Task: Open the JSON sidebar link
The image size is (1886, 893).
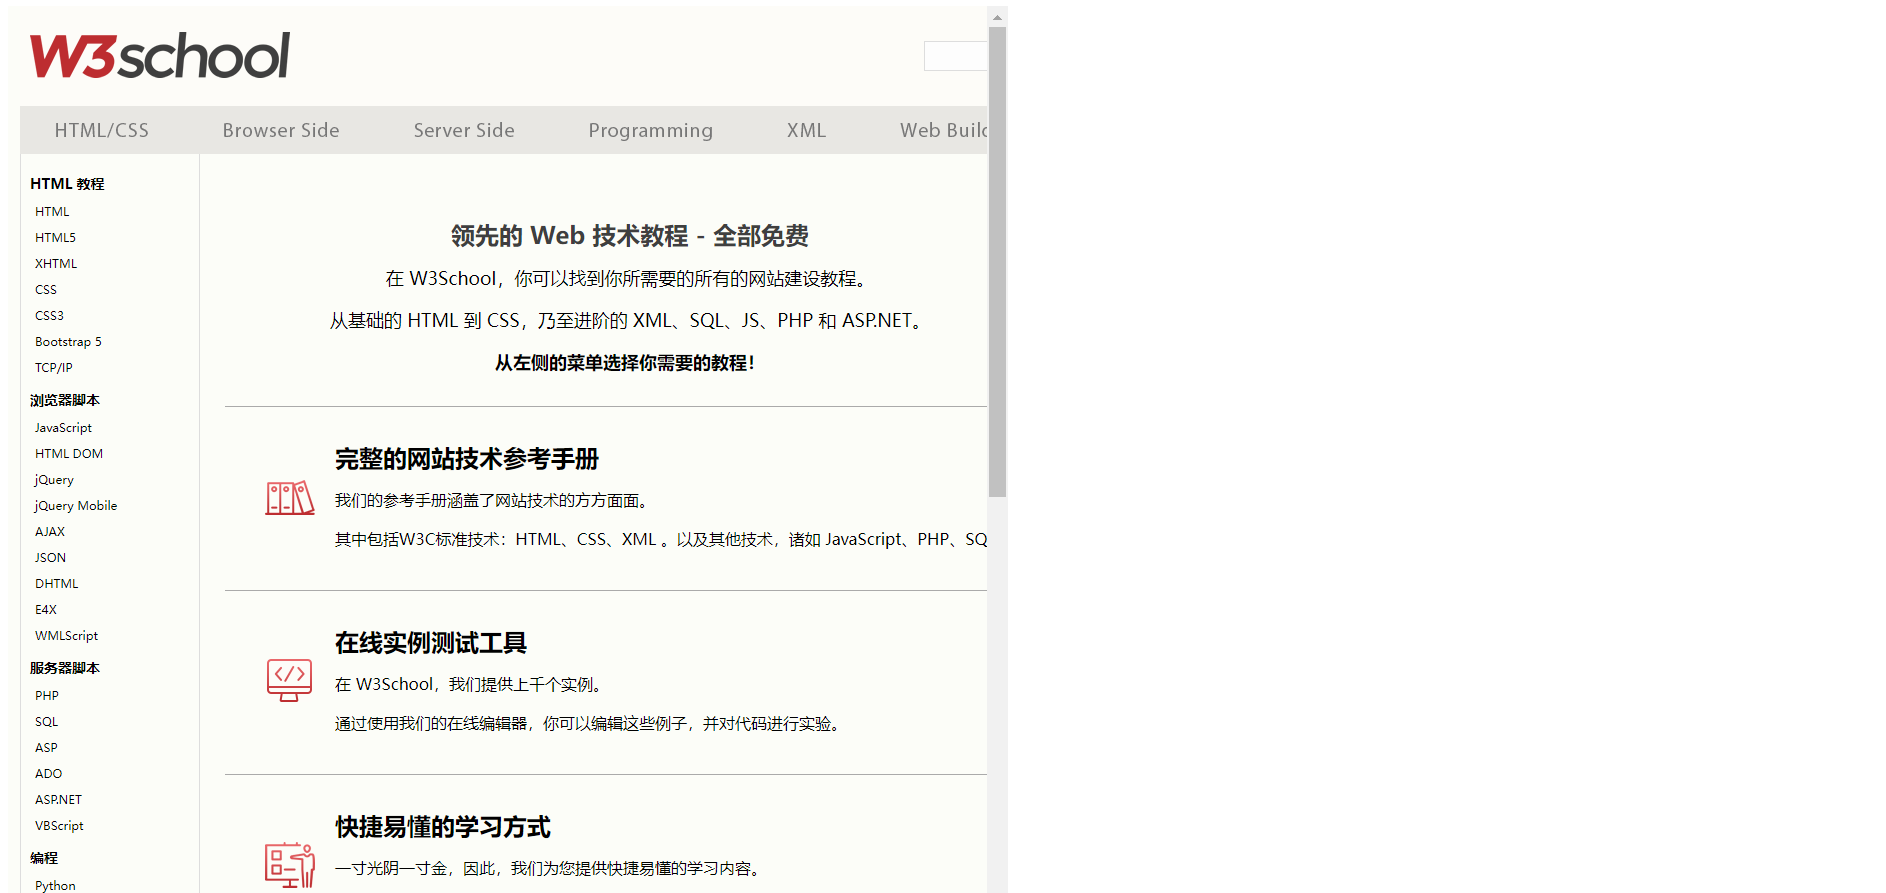Action: point(50,558)
